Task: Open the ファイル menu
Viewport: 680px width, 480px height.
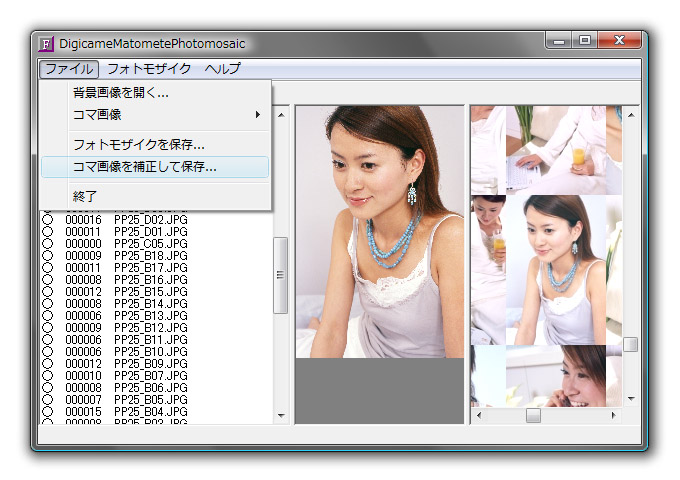Action: 69,69
